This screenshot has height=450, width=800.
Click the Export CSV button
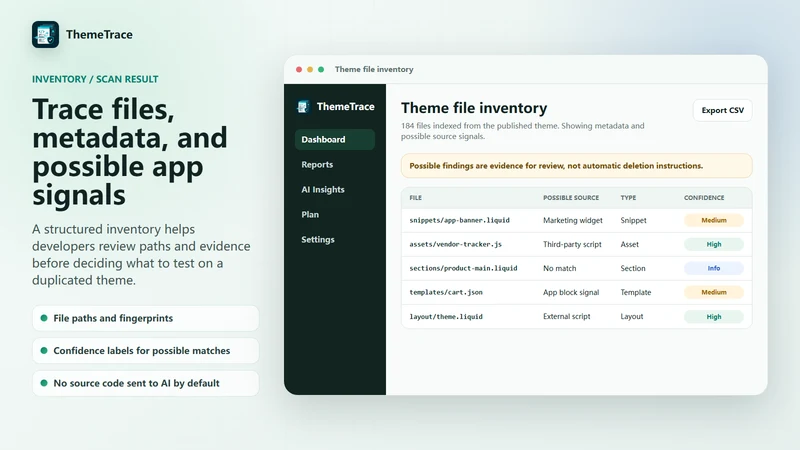coord(722,110)
